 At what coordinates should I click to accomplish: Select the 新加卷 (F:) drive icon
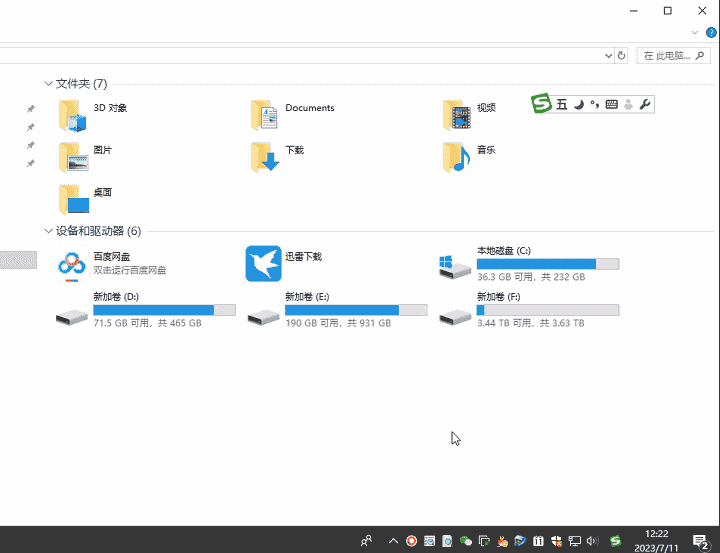(x=455, y=317)
